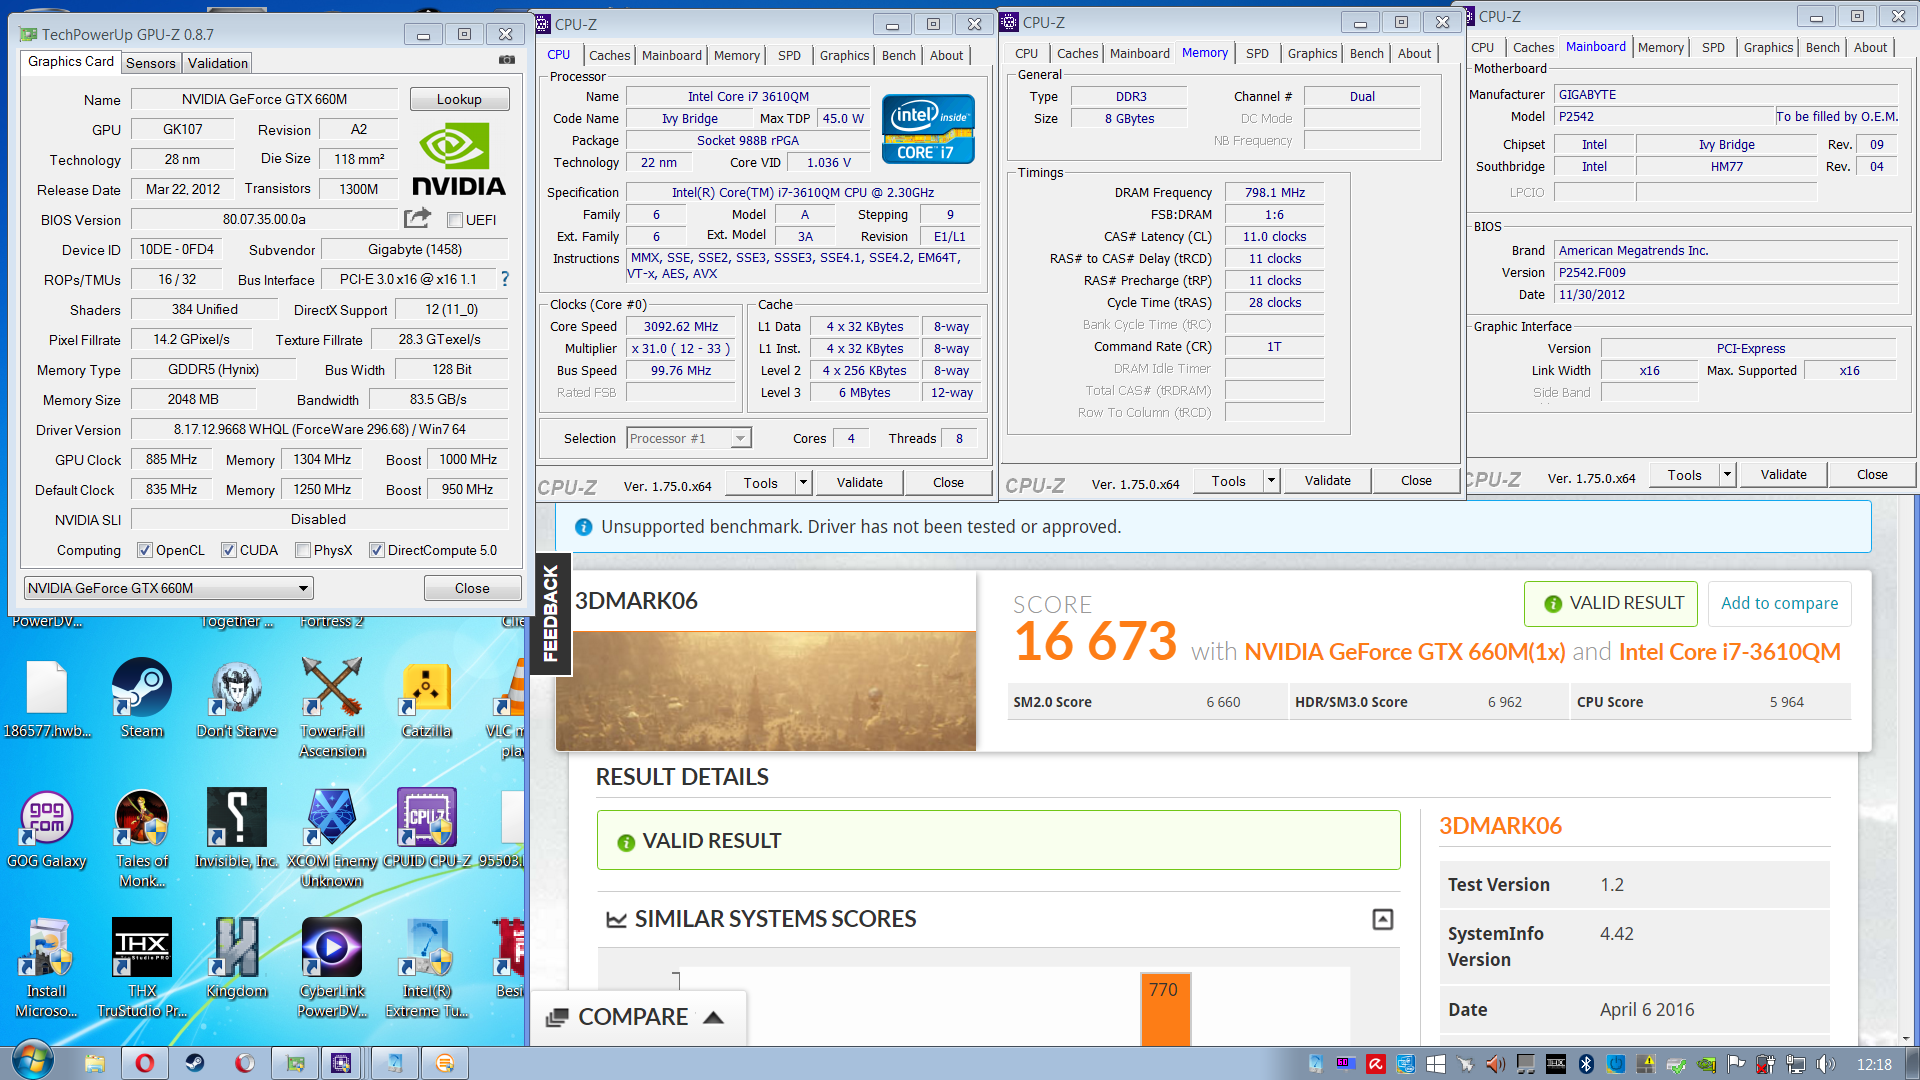The height and width of the screenshot is (1080, 1920).
Task: Open the Invisible, Inc. desktop icon
Action: click(x=236, y=827)
